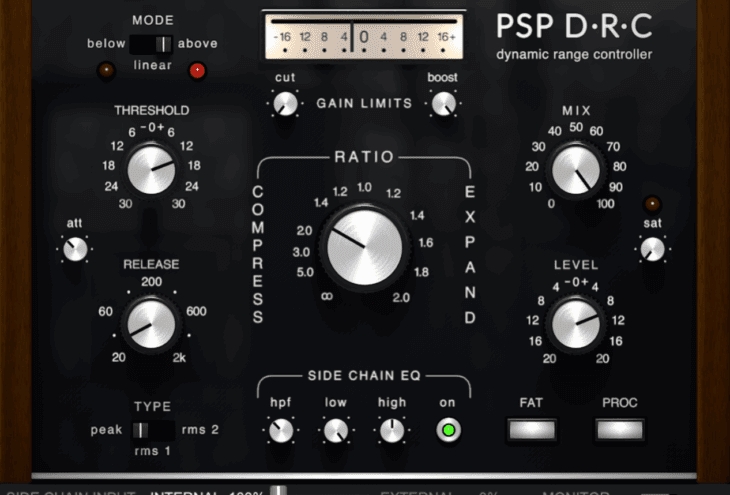
Task: Click the LEVEL knob
Action: 576,324
